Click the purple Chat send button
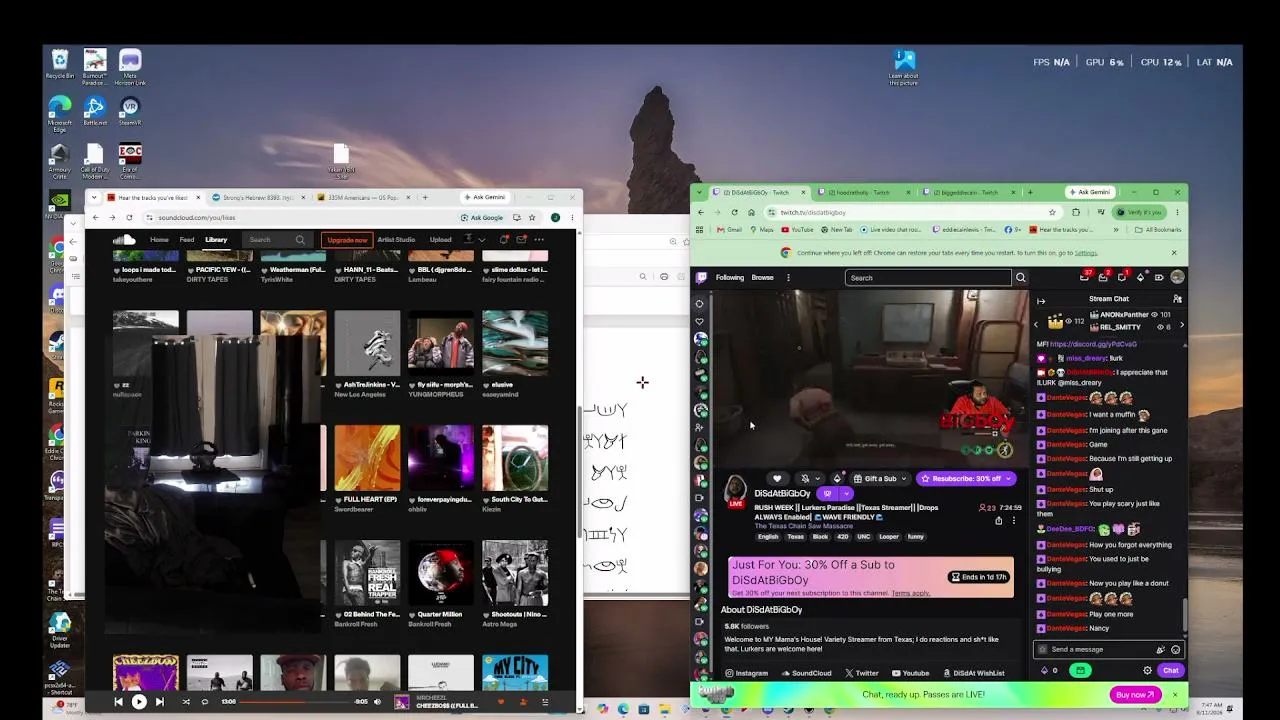1280x720 pixels. [x=1170, y=671]
